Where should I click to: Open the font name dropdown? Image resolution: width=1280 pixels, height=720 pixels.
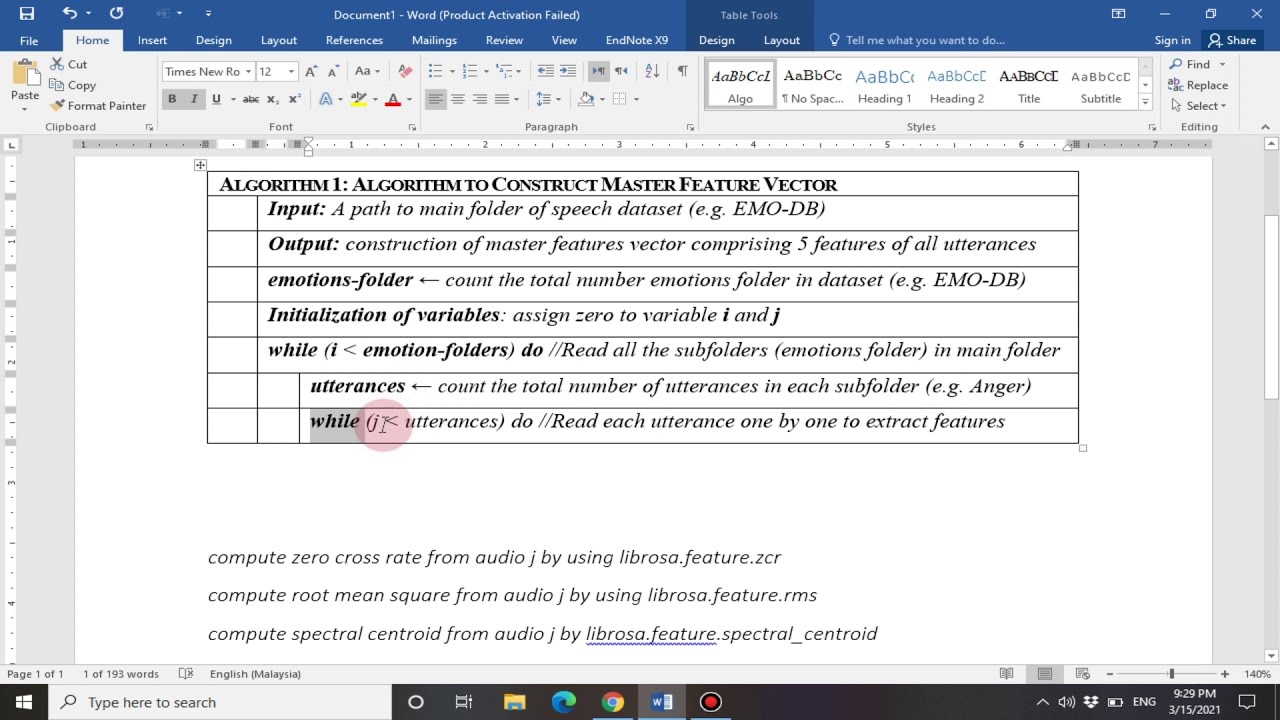249,72
